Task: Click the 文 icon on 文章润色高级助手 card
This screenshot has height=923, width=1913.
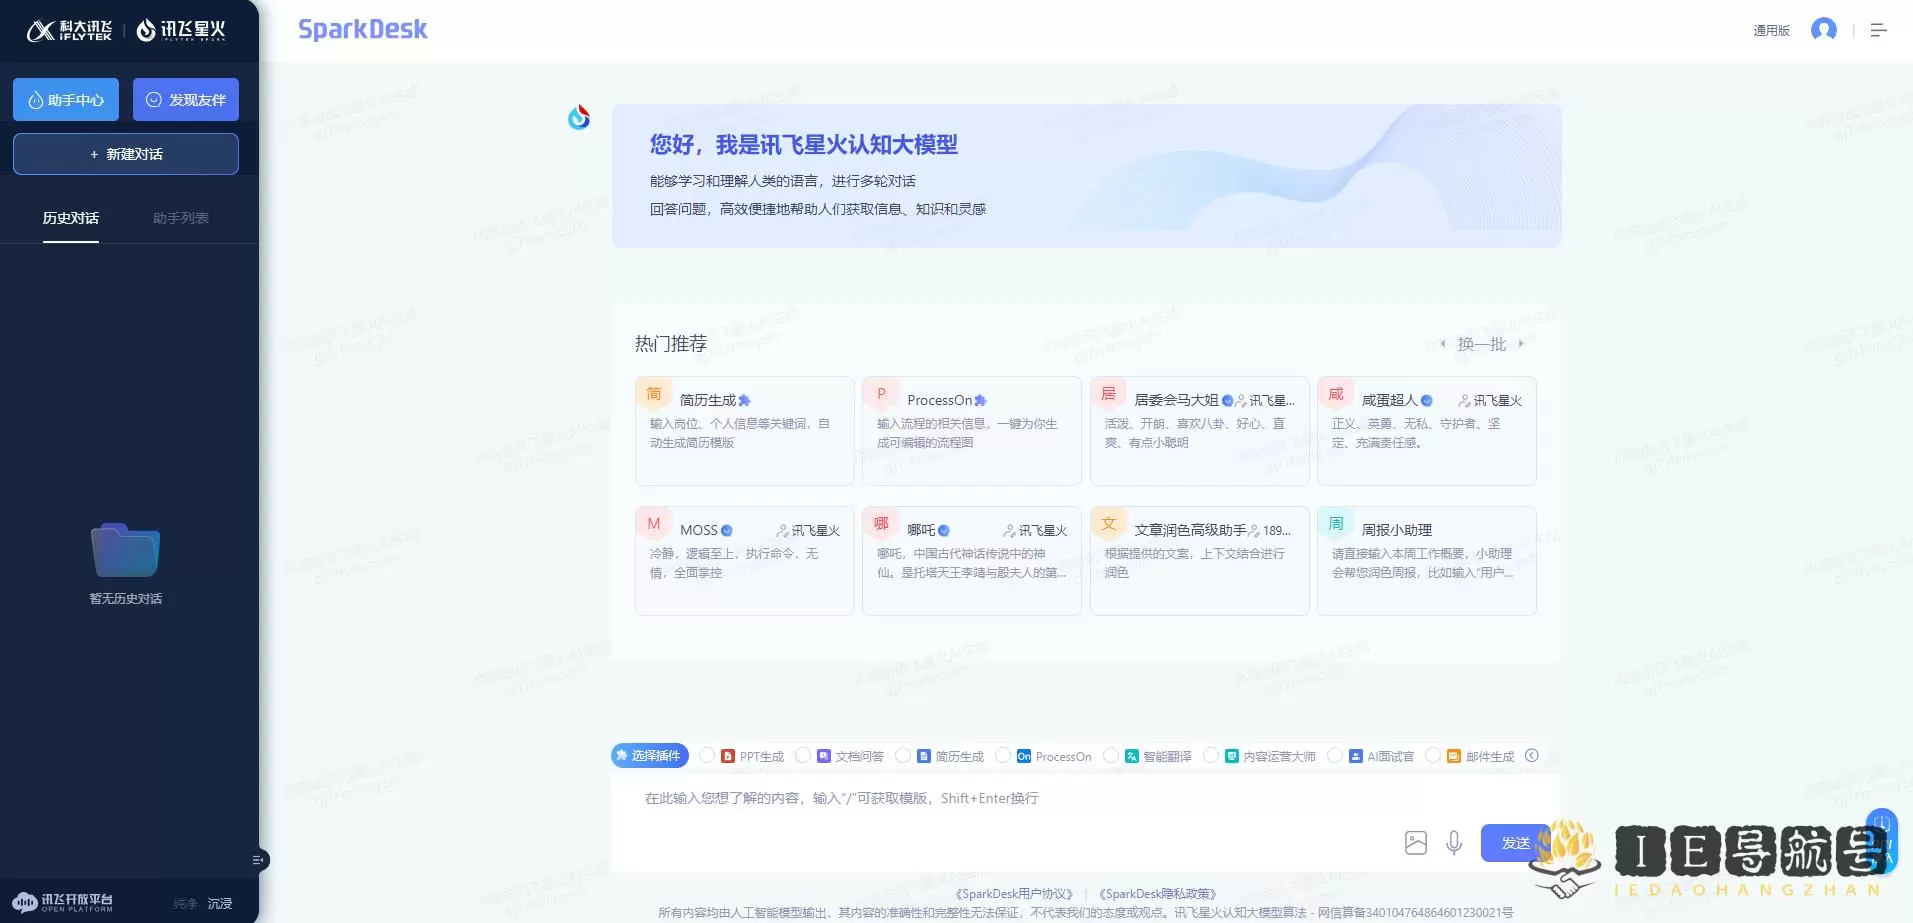Action: coord(1108,524)
